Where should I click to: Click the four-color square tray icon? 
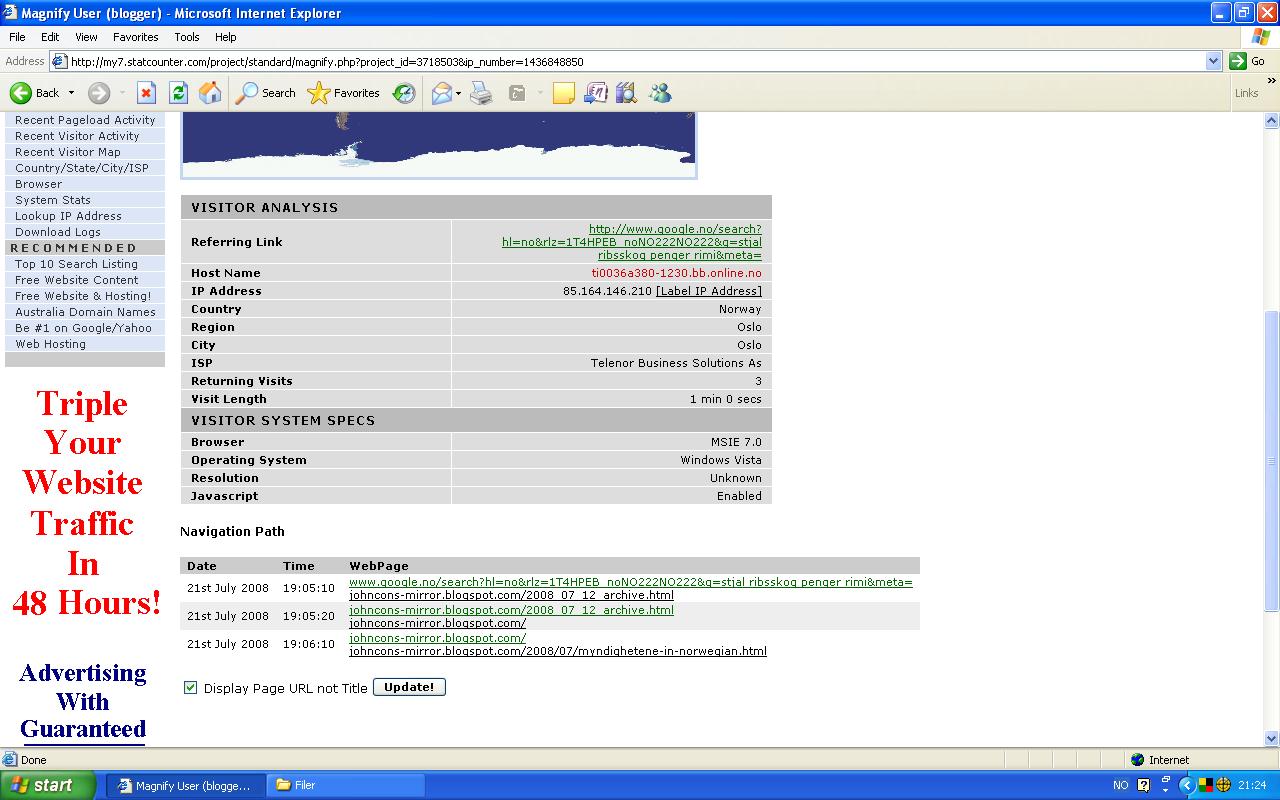tap(1207, 785)
